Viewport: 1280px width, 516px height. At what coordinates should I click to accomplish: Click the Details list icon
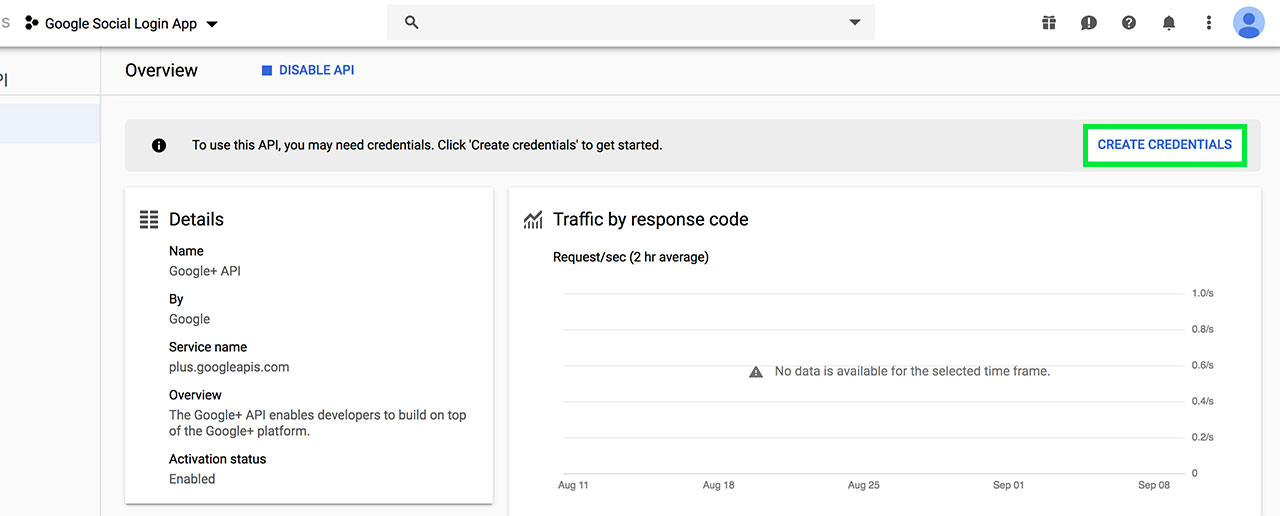coord(149,219)
